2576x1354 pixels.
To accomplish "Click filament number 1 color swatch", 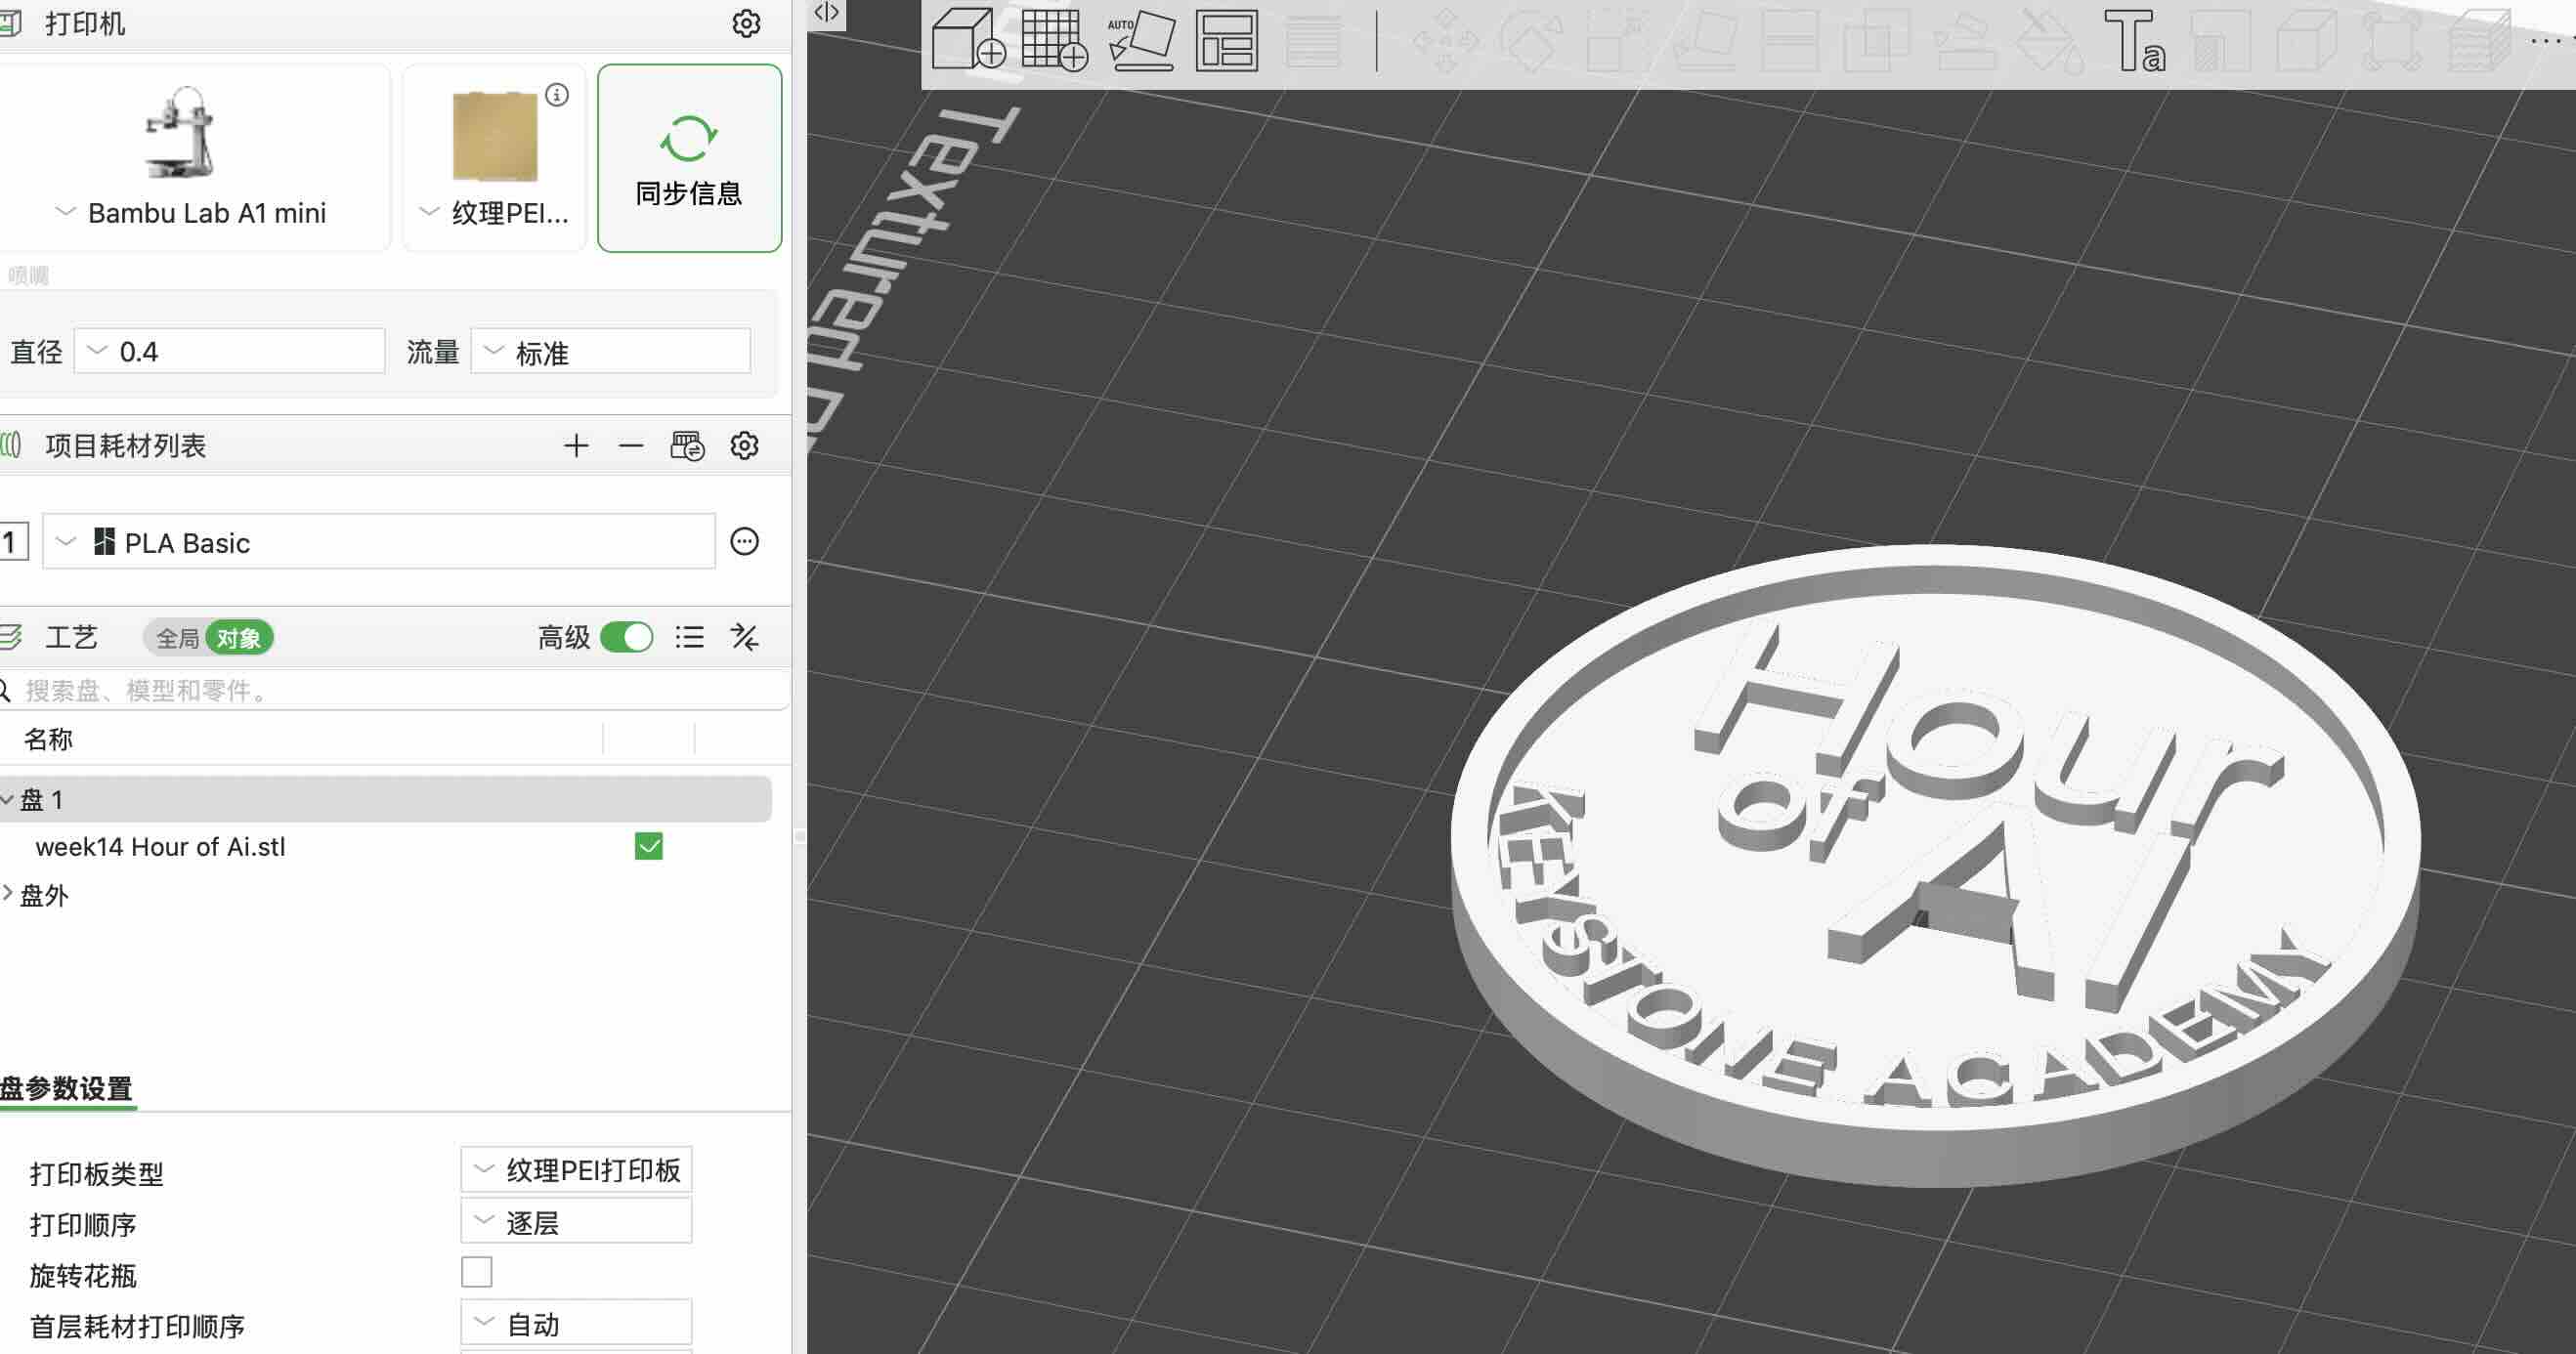I will (12, 542).
